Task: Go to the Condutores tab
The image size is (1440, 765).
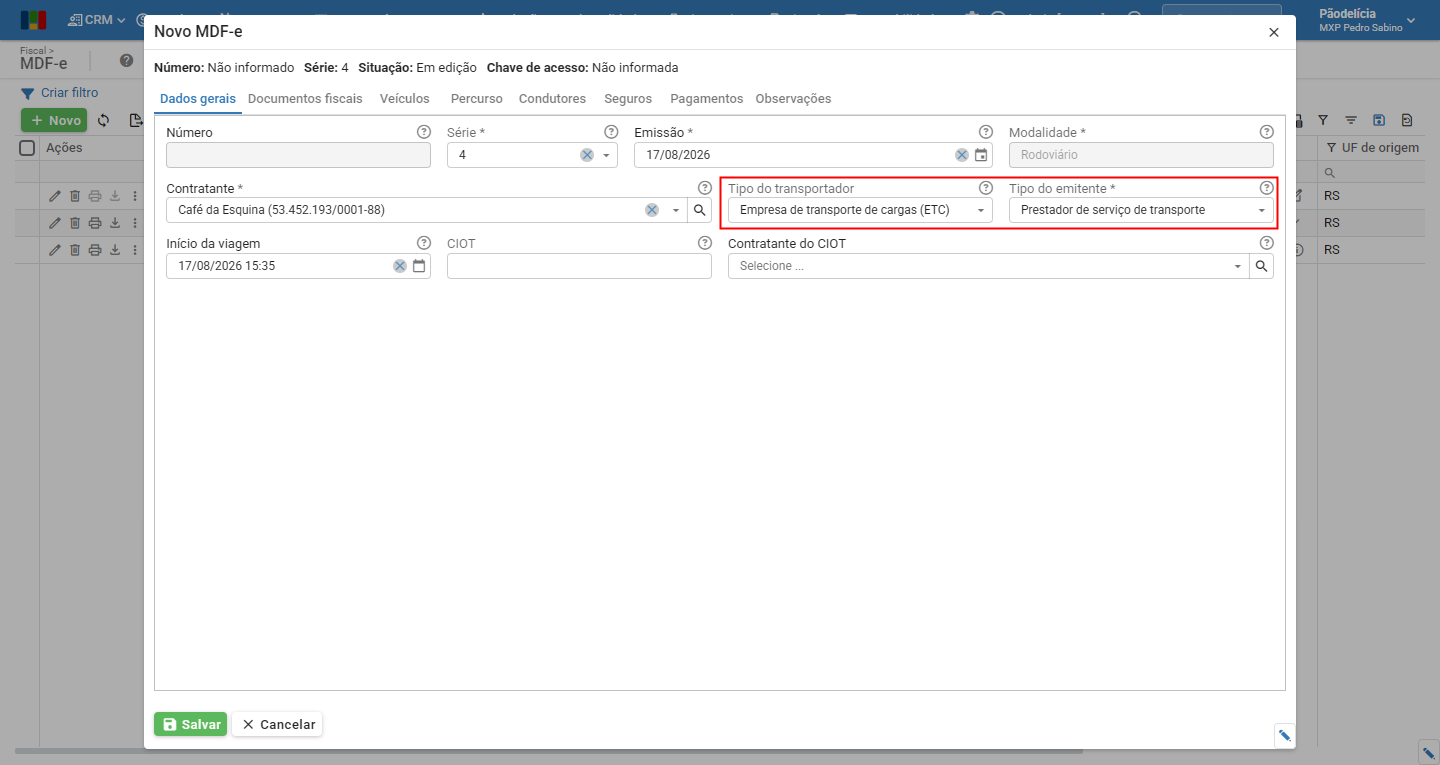Action: (x=552, y=99)
